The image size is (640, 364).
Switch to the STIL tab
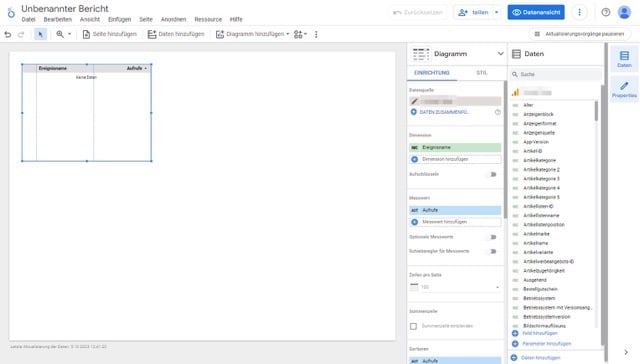tap(482, 73)
